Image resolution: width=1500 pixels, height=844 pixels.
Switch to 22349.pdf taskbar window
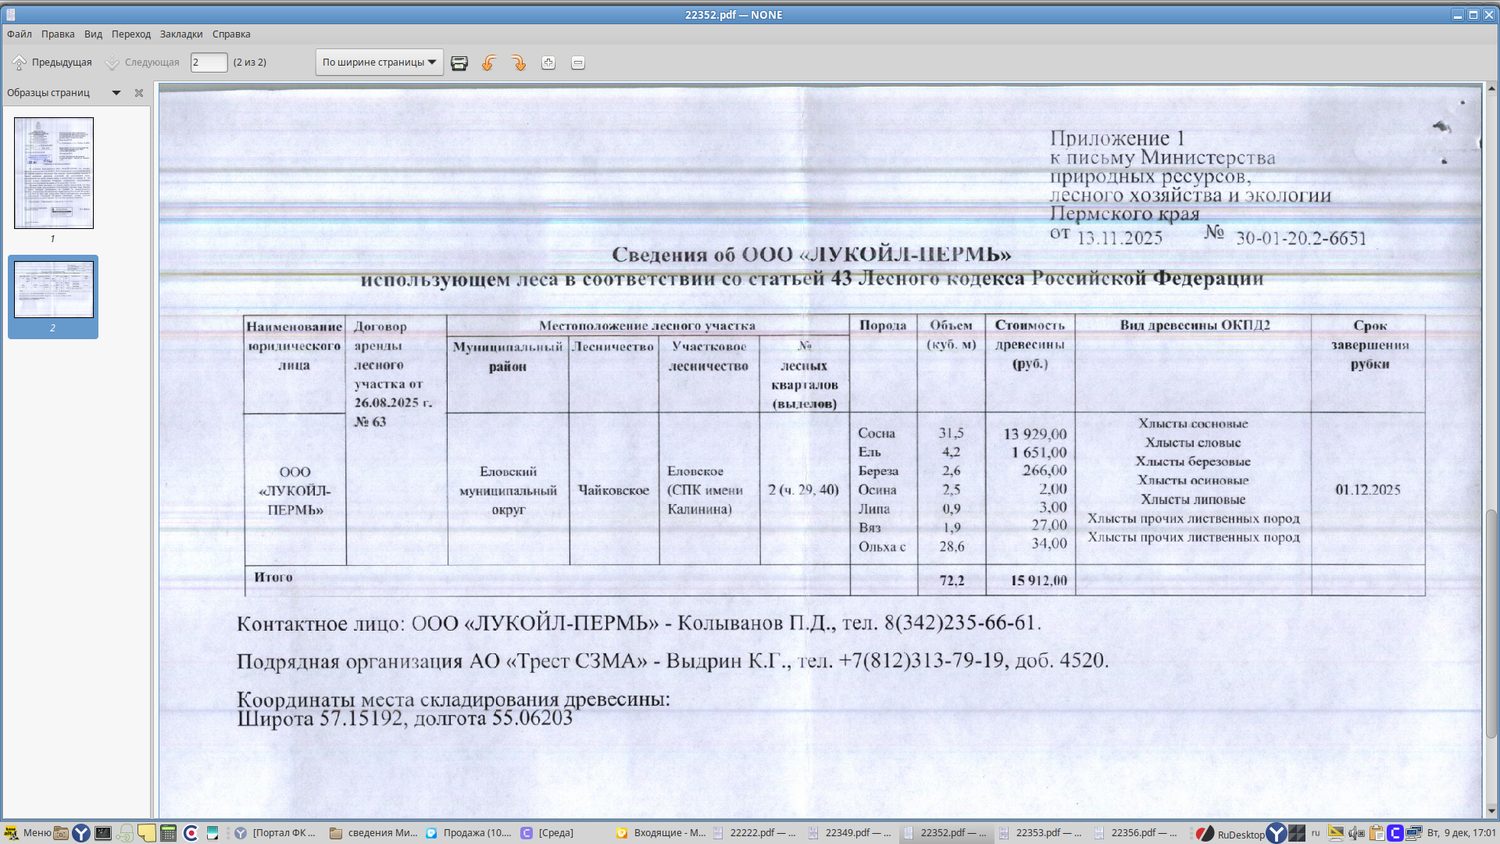pos(850,833)
